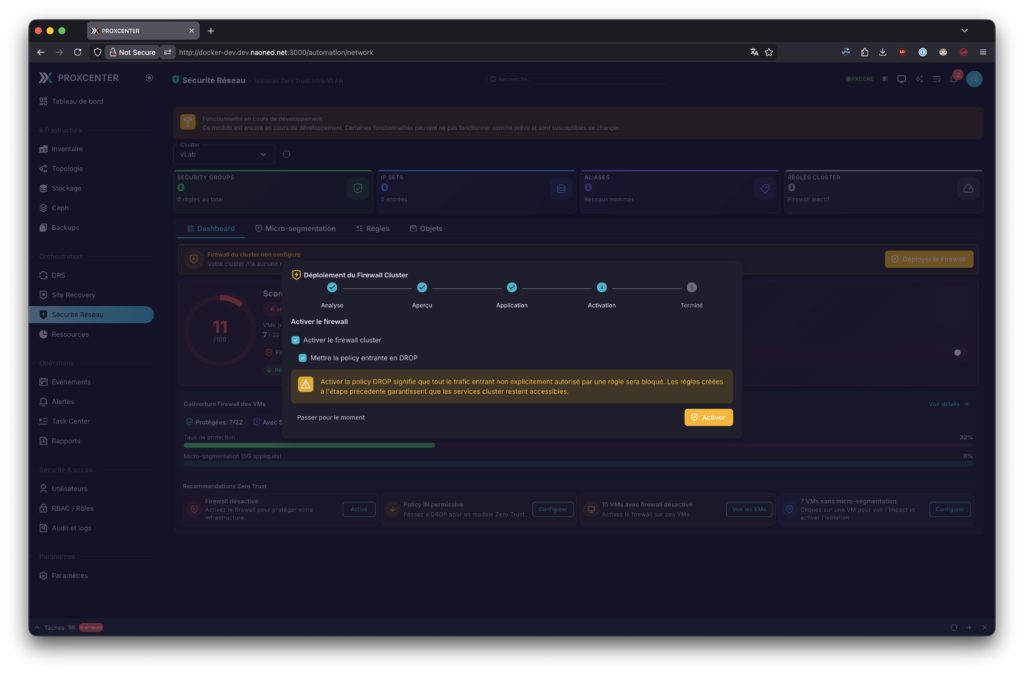Open the browser tab list chevron
Screen dimensions: 1024x674
964,31
